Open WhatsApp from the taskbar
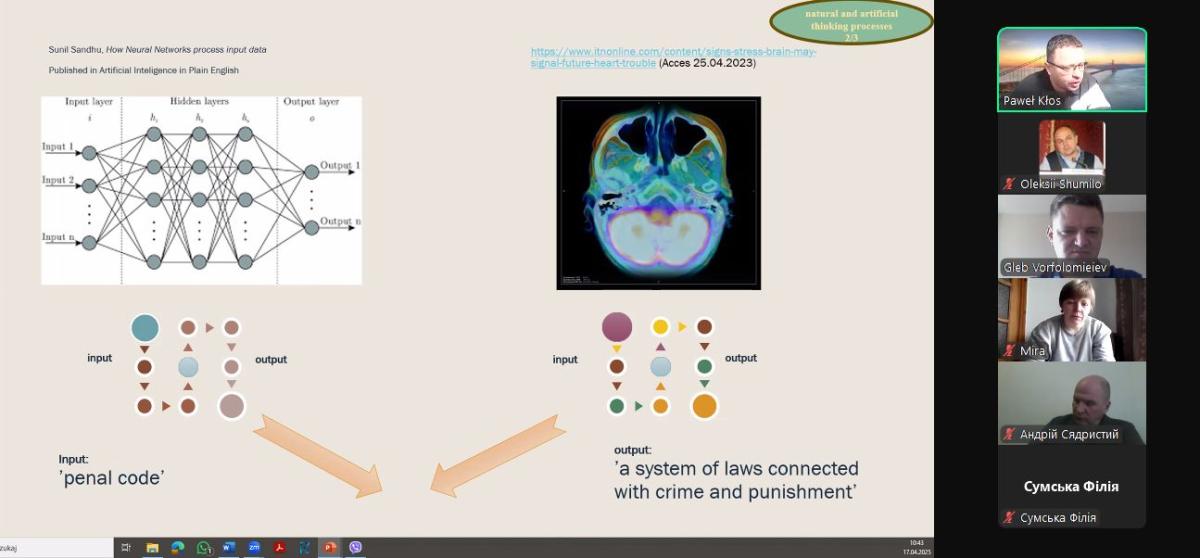This screenshot has width=1200, height=558. click(x=204, y=548)
